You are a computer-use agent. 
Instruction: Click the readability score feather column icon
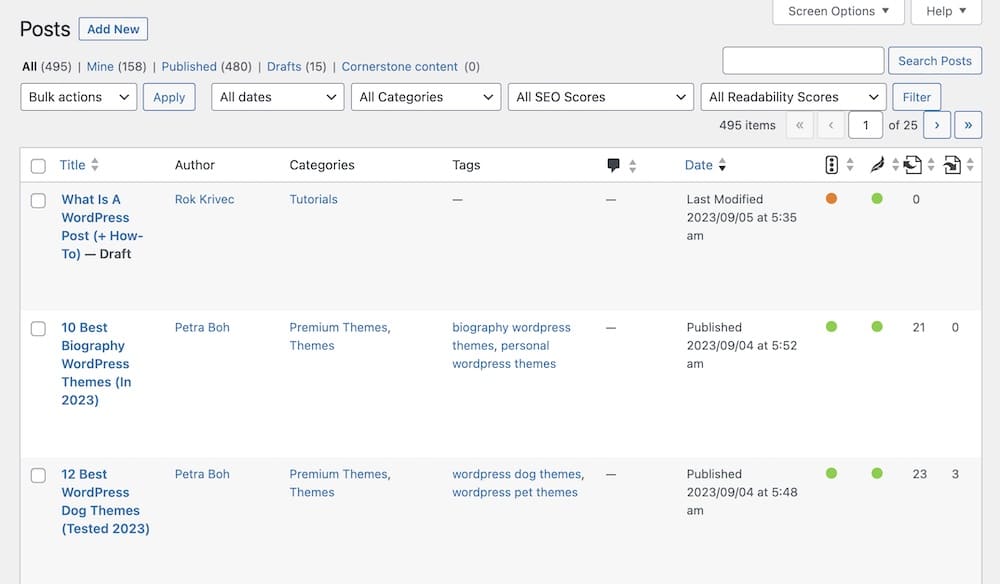coord(878,165)
